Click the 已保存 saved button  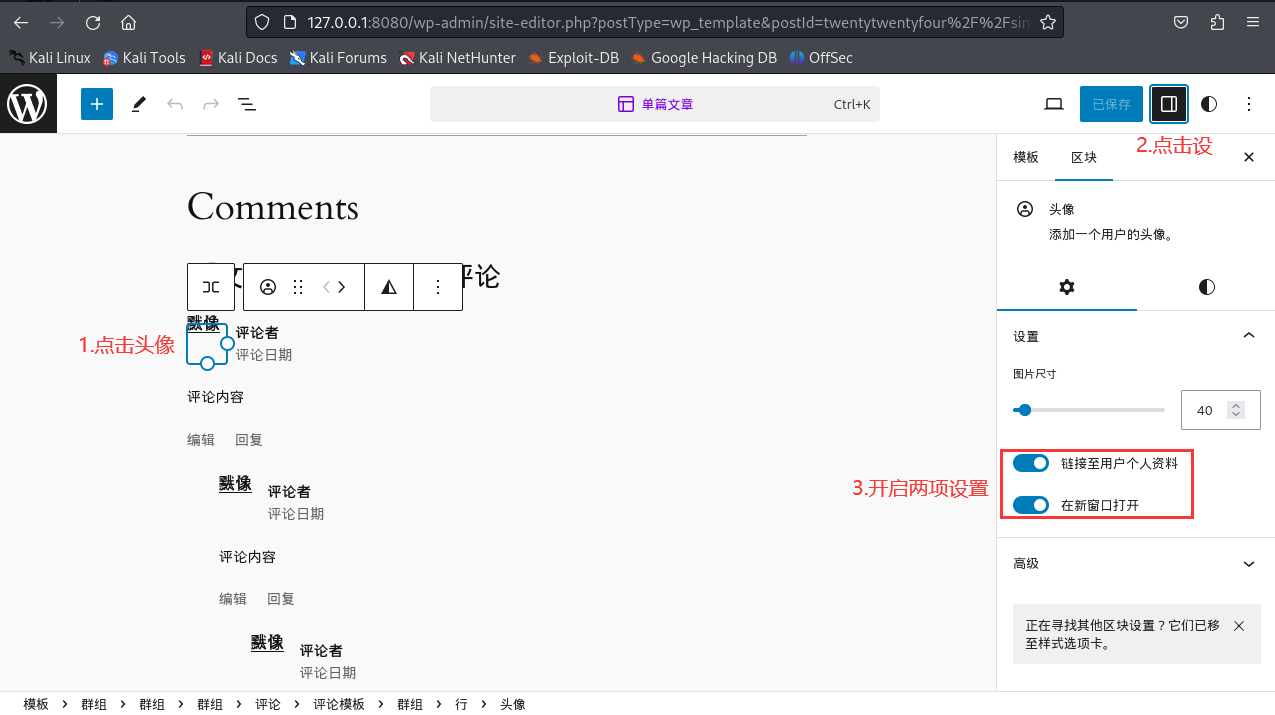click(1111, 104)
